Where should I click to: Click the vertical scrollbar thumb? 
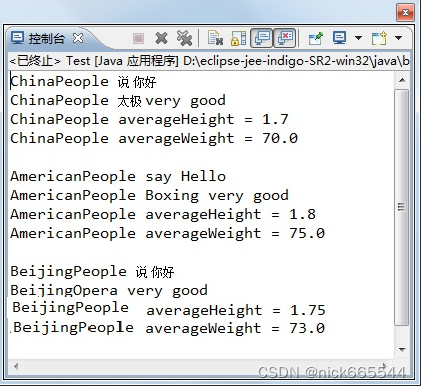pos(402,207)
